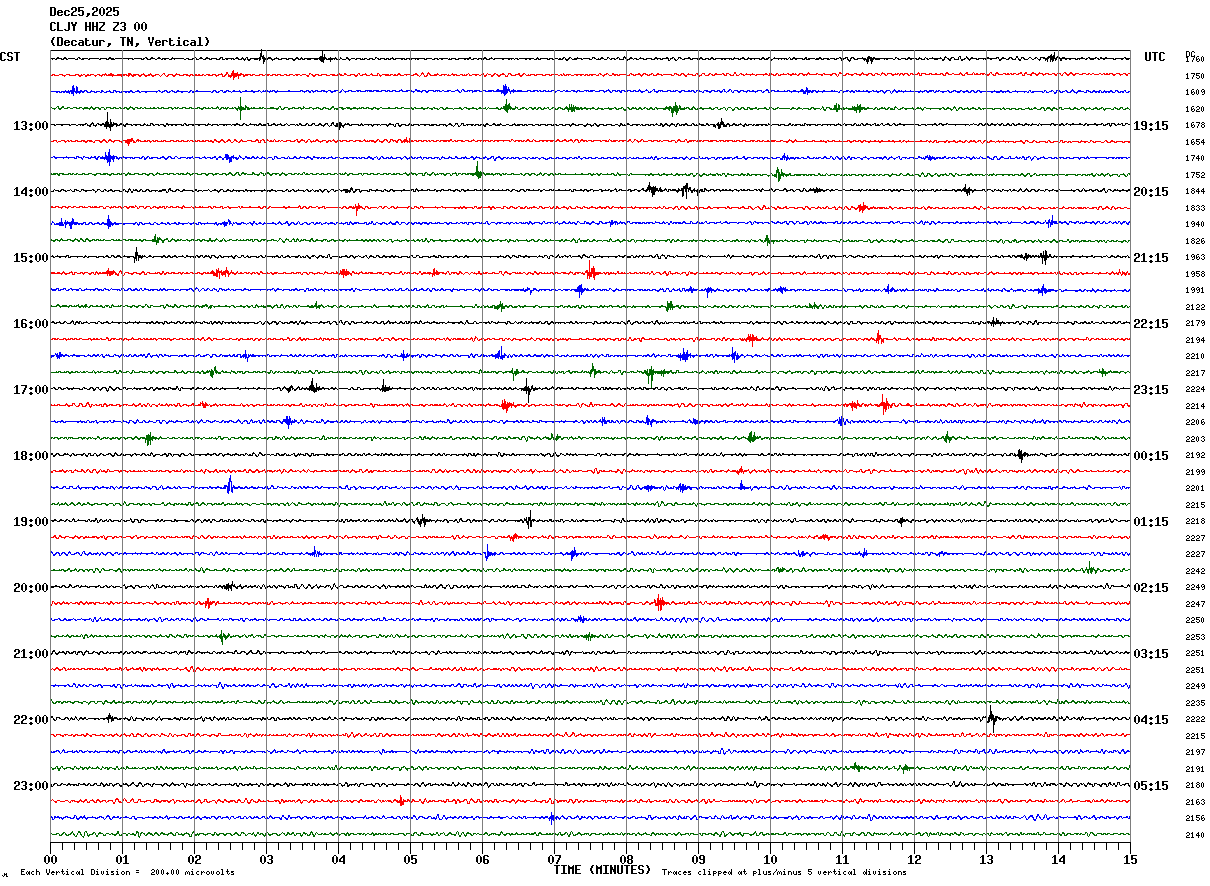The image size is (1210, 886).
Task: Click the 22:15 UTC time label
Action: 1150,324
